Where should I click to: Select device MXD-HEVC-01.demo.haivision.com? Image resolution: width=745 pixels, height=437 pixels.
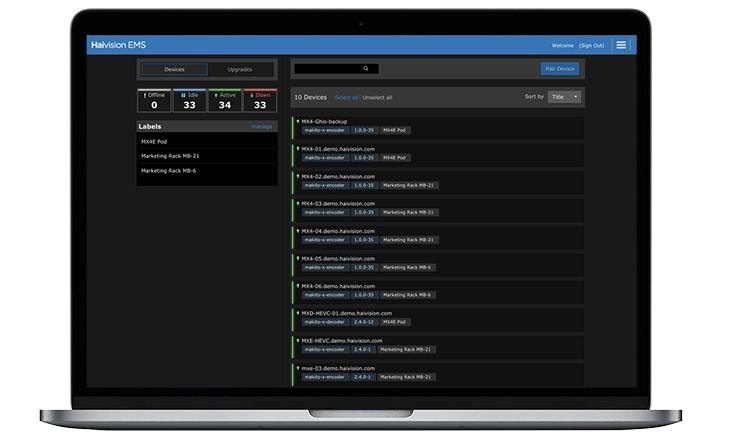coord(438,320)
